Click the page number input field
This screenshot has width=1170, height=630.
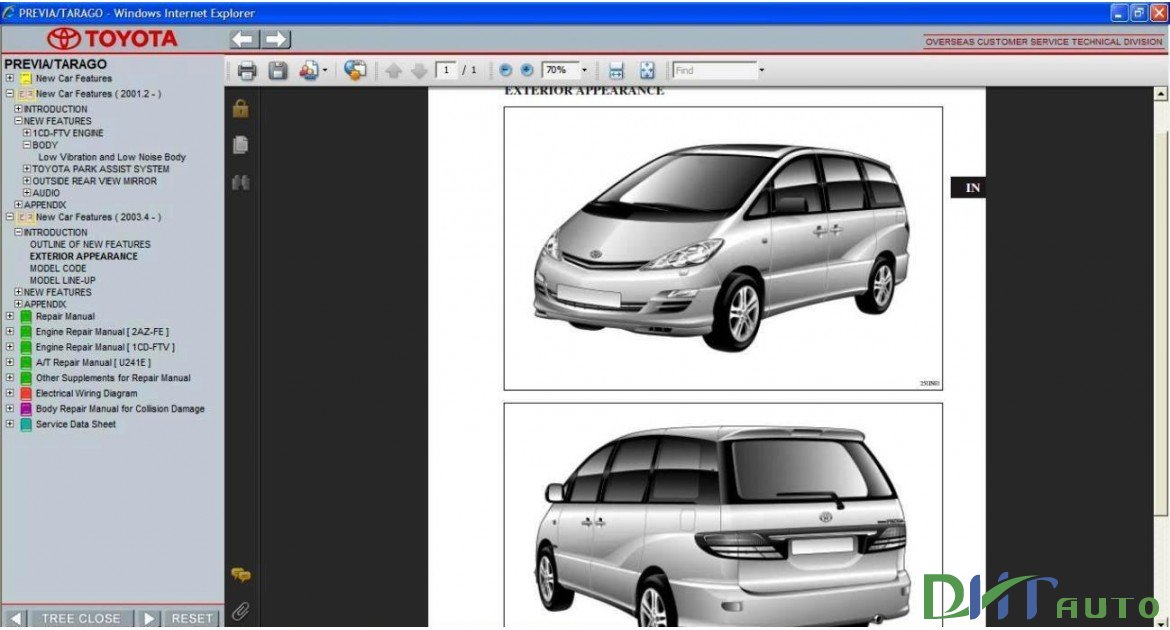[x=446, y=70]
